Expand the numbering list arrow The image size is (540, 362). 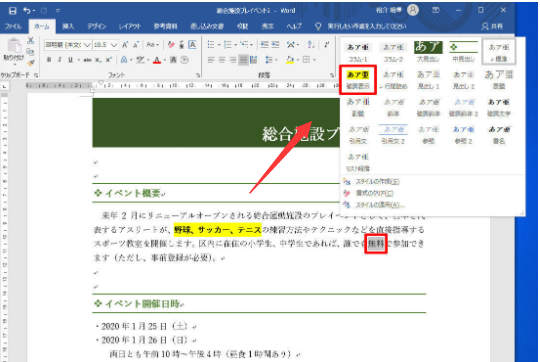pos(236,45)
